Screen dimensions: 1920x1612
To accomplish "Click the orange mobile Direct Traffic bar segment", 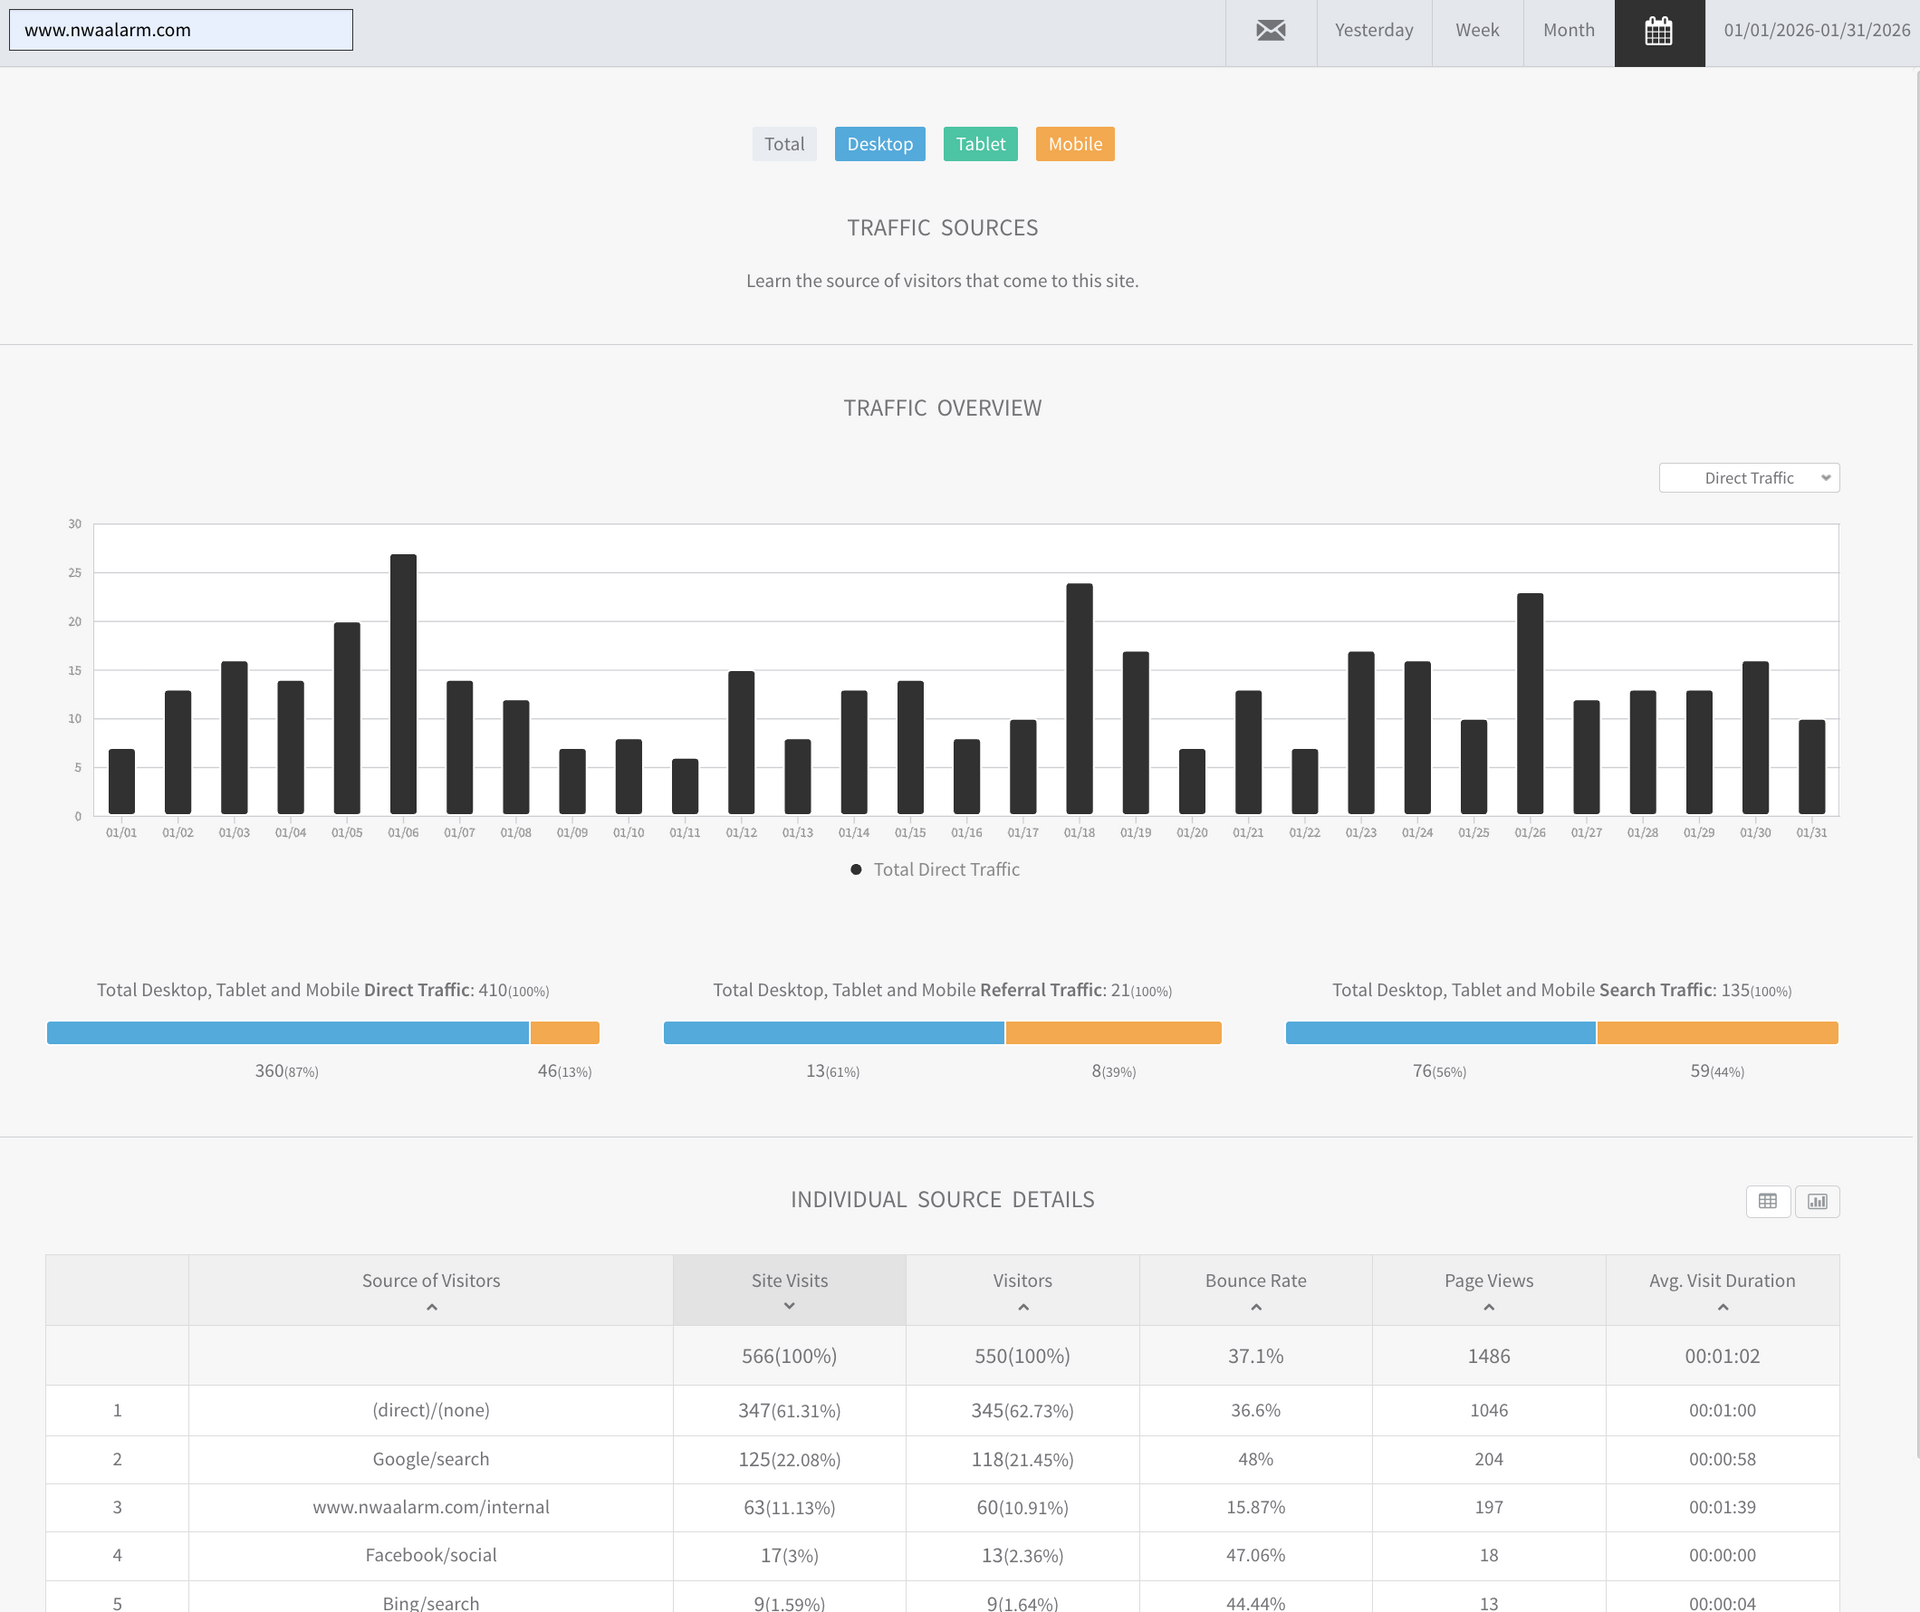I will pyautogui.click(x=565, y=1033).
